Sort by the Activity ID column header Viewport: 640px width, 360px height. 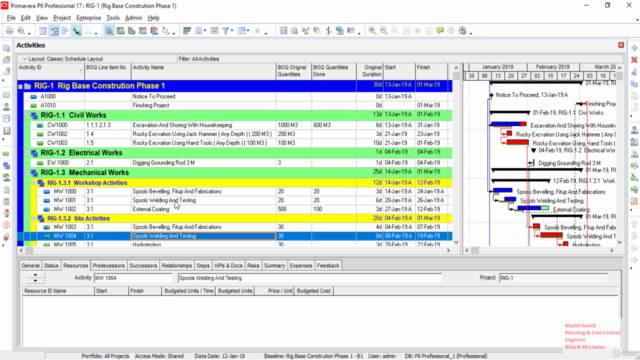(x=51, y=71)
